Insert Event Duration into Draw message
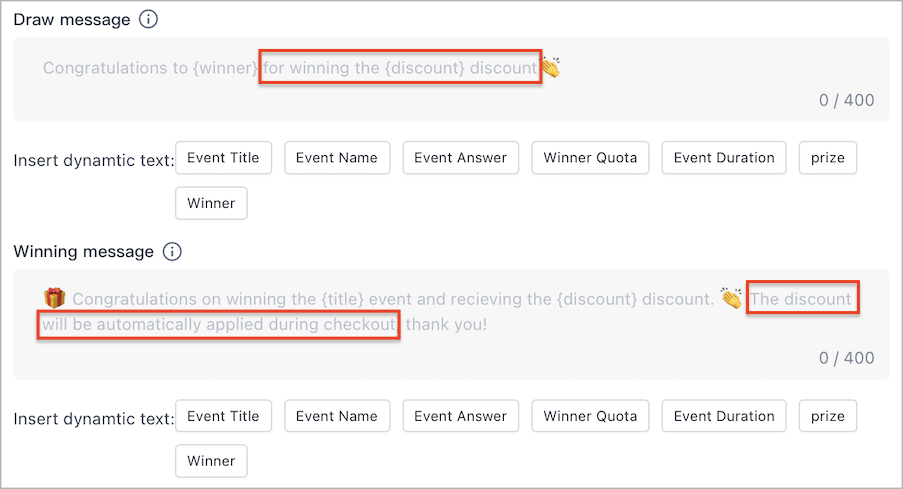903x489 pixels. [724, 158]
